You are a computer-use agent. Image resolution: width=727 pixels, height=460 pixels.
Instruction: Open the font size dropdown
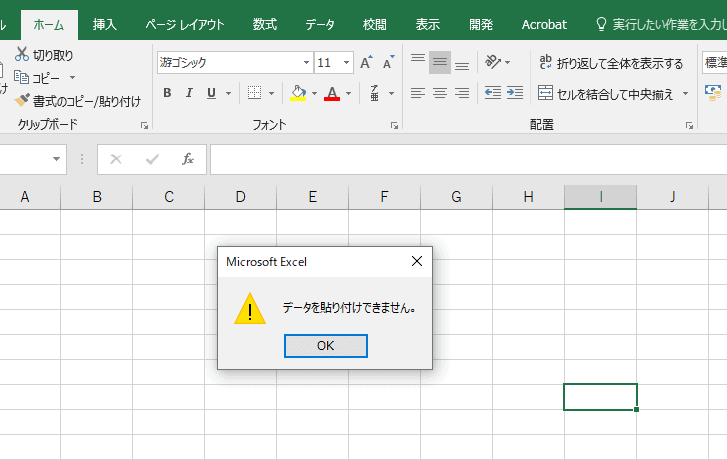tap(345, 63)
